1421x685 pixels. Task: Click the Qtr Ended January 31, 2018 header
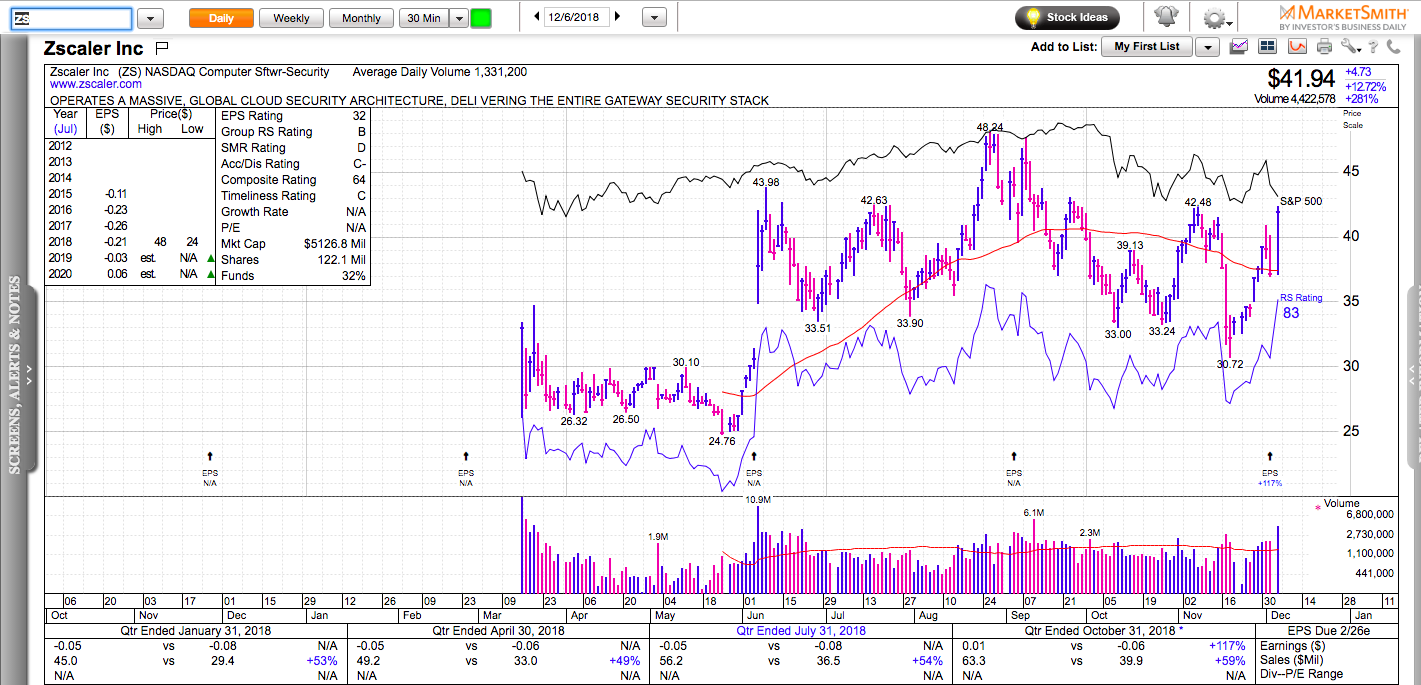point(196,631)
